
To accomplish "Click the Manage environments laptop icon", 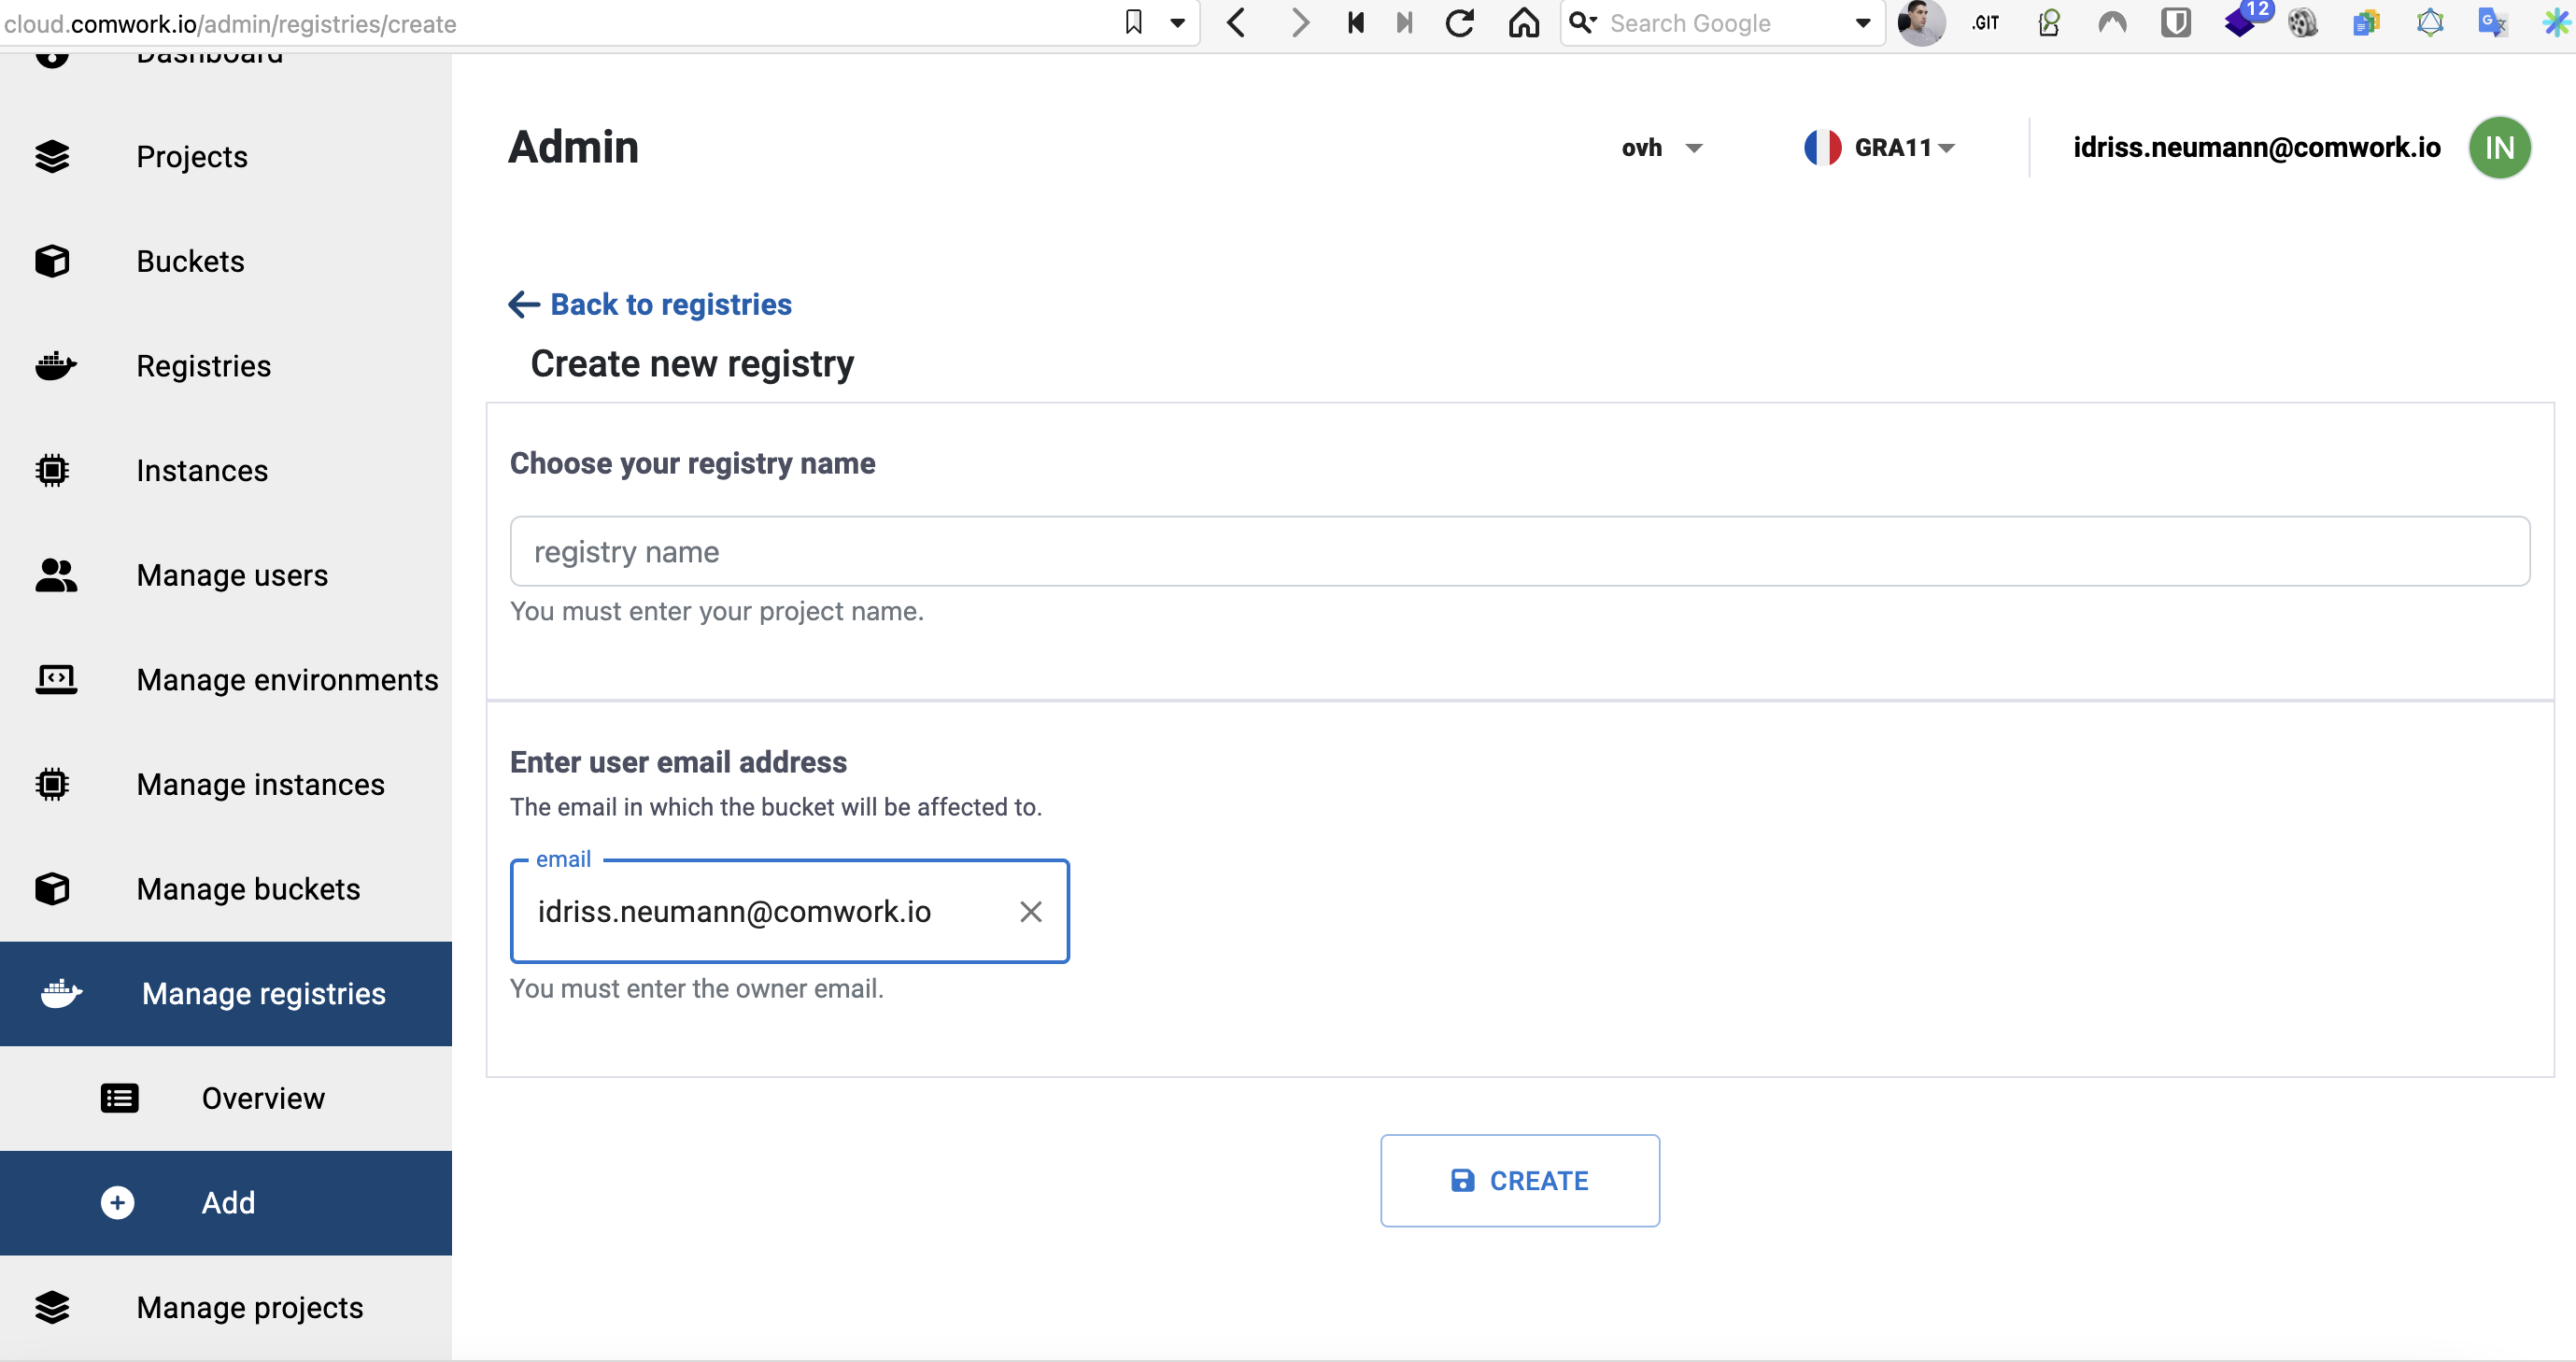I will 56,680.
